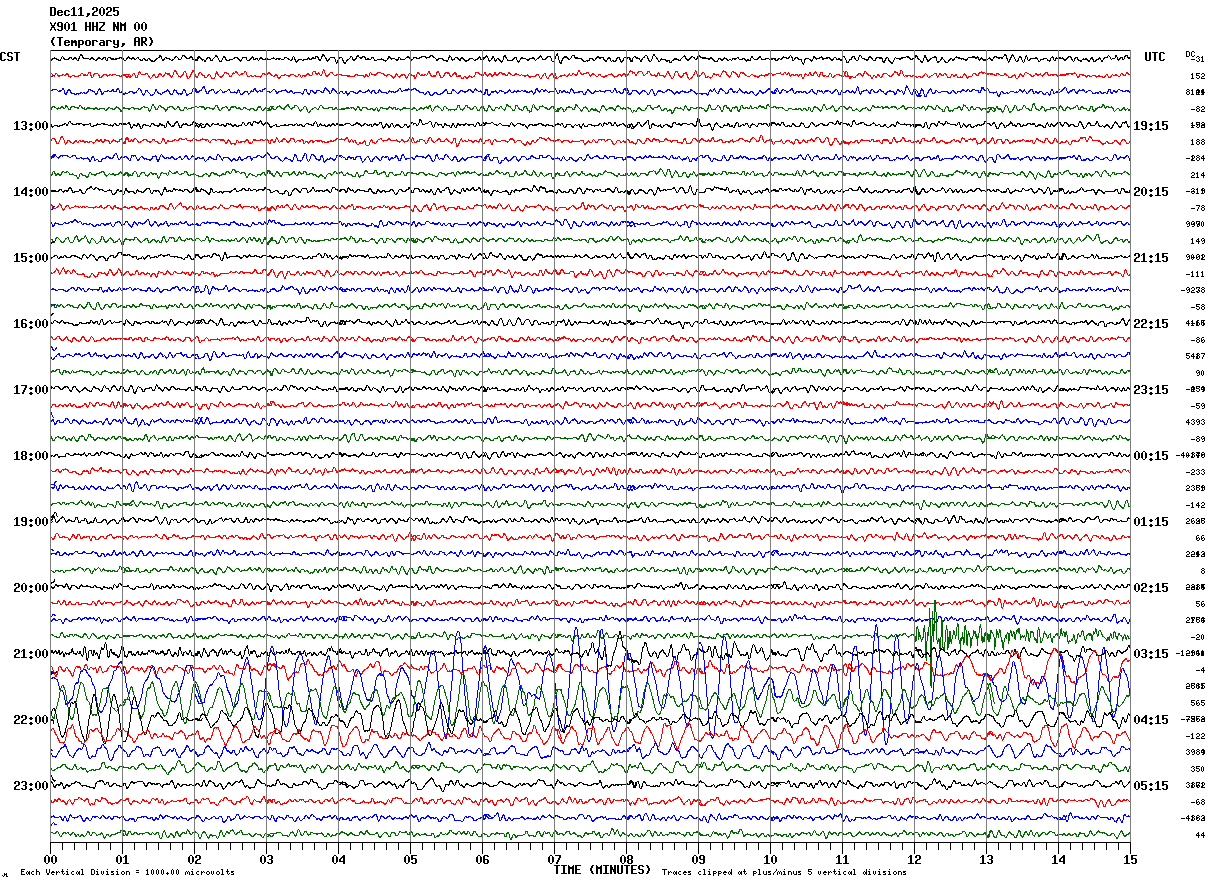Click the Dec11,2025 date label

point(84,12)
